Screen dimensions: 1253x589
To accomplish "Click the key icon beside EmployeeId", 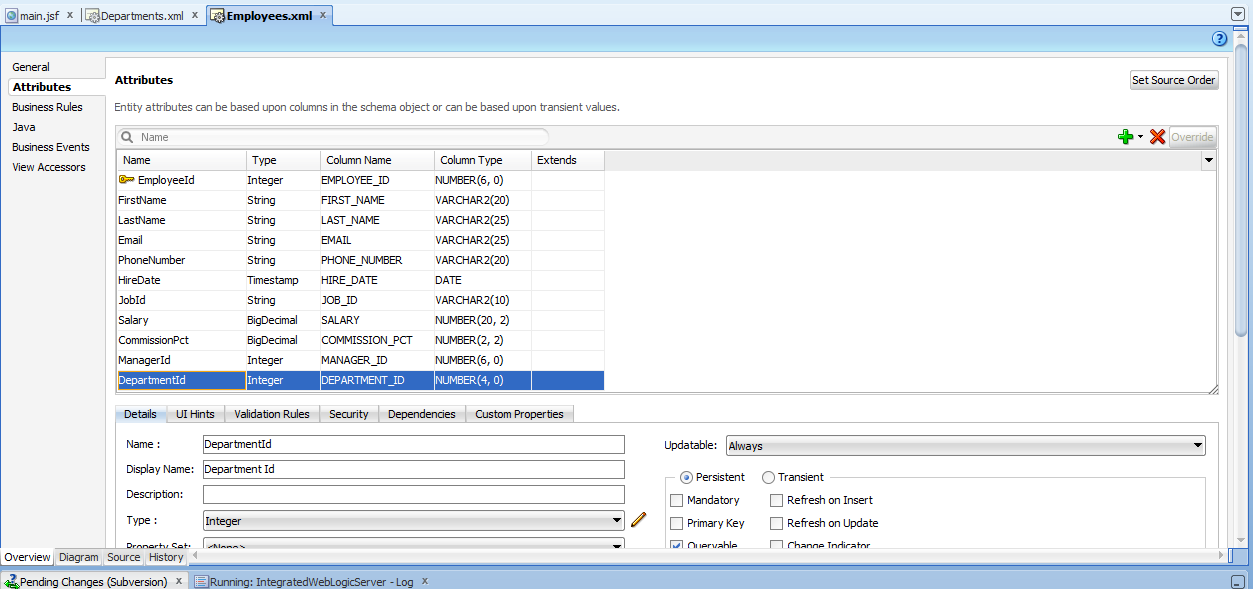I will coord(127,179).
